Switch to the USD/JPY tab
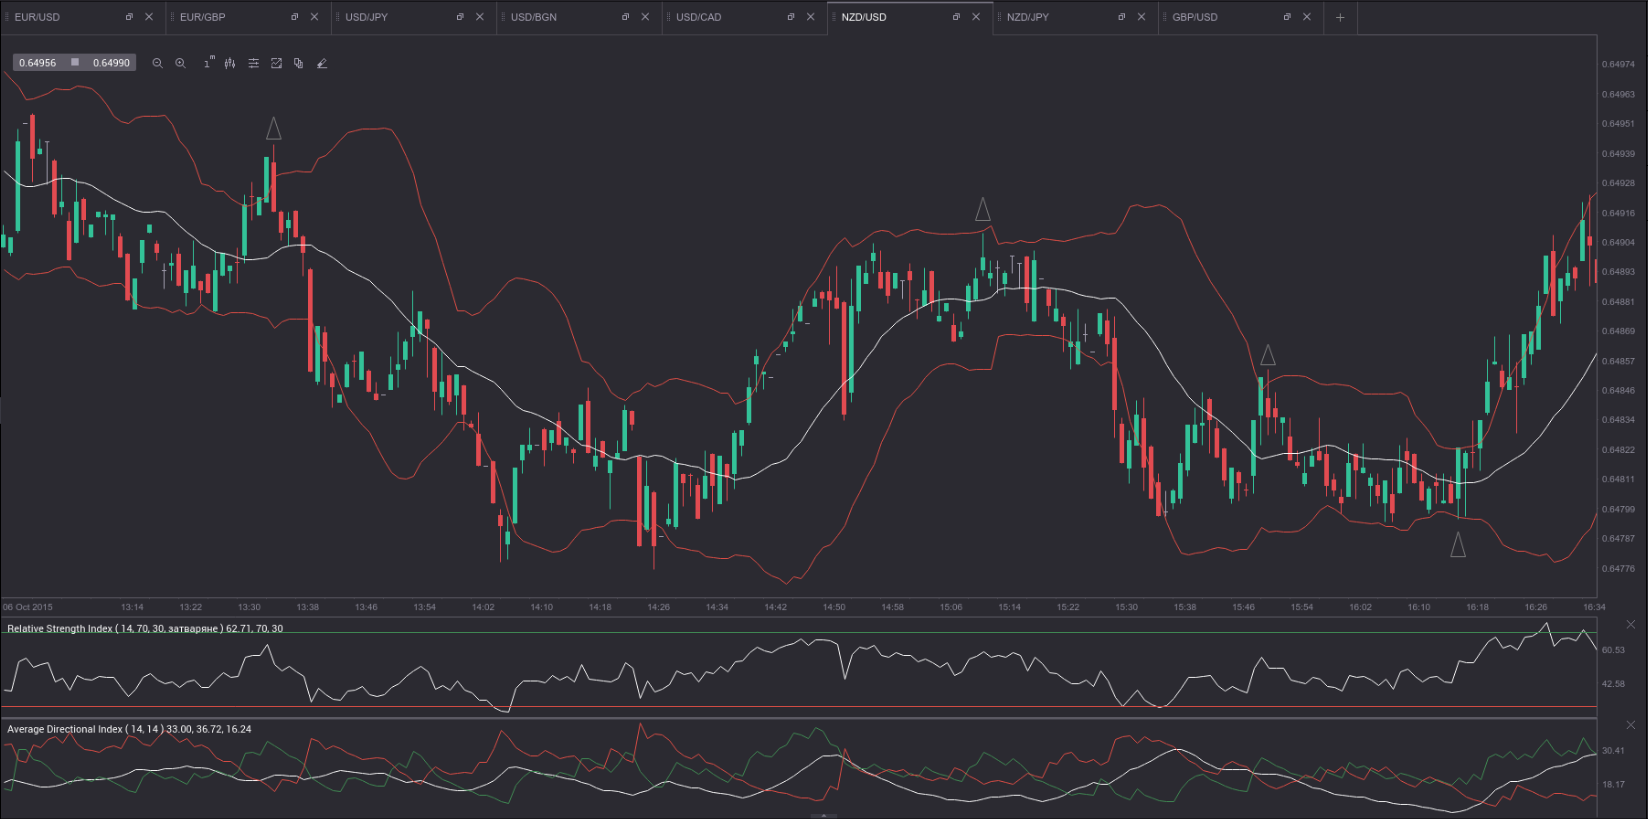Image resolution: width=1648 pixels, height=819 pixels. pyautogui.click(x=367, y=17)
